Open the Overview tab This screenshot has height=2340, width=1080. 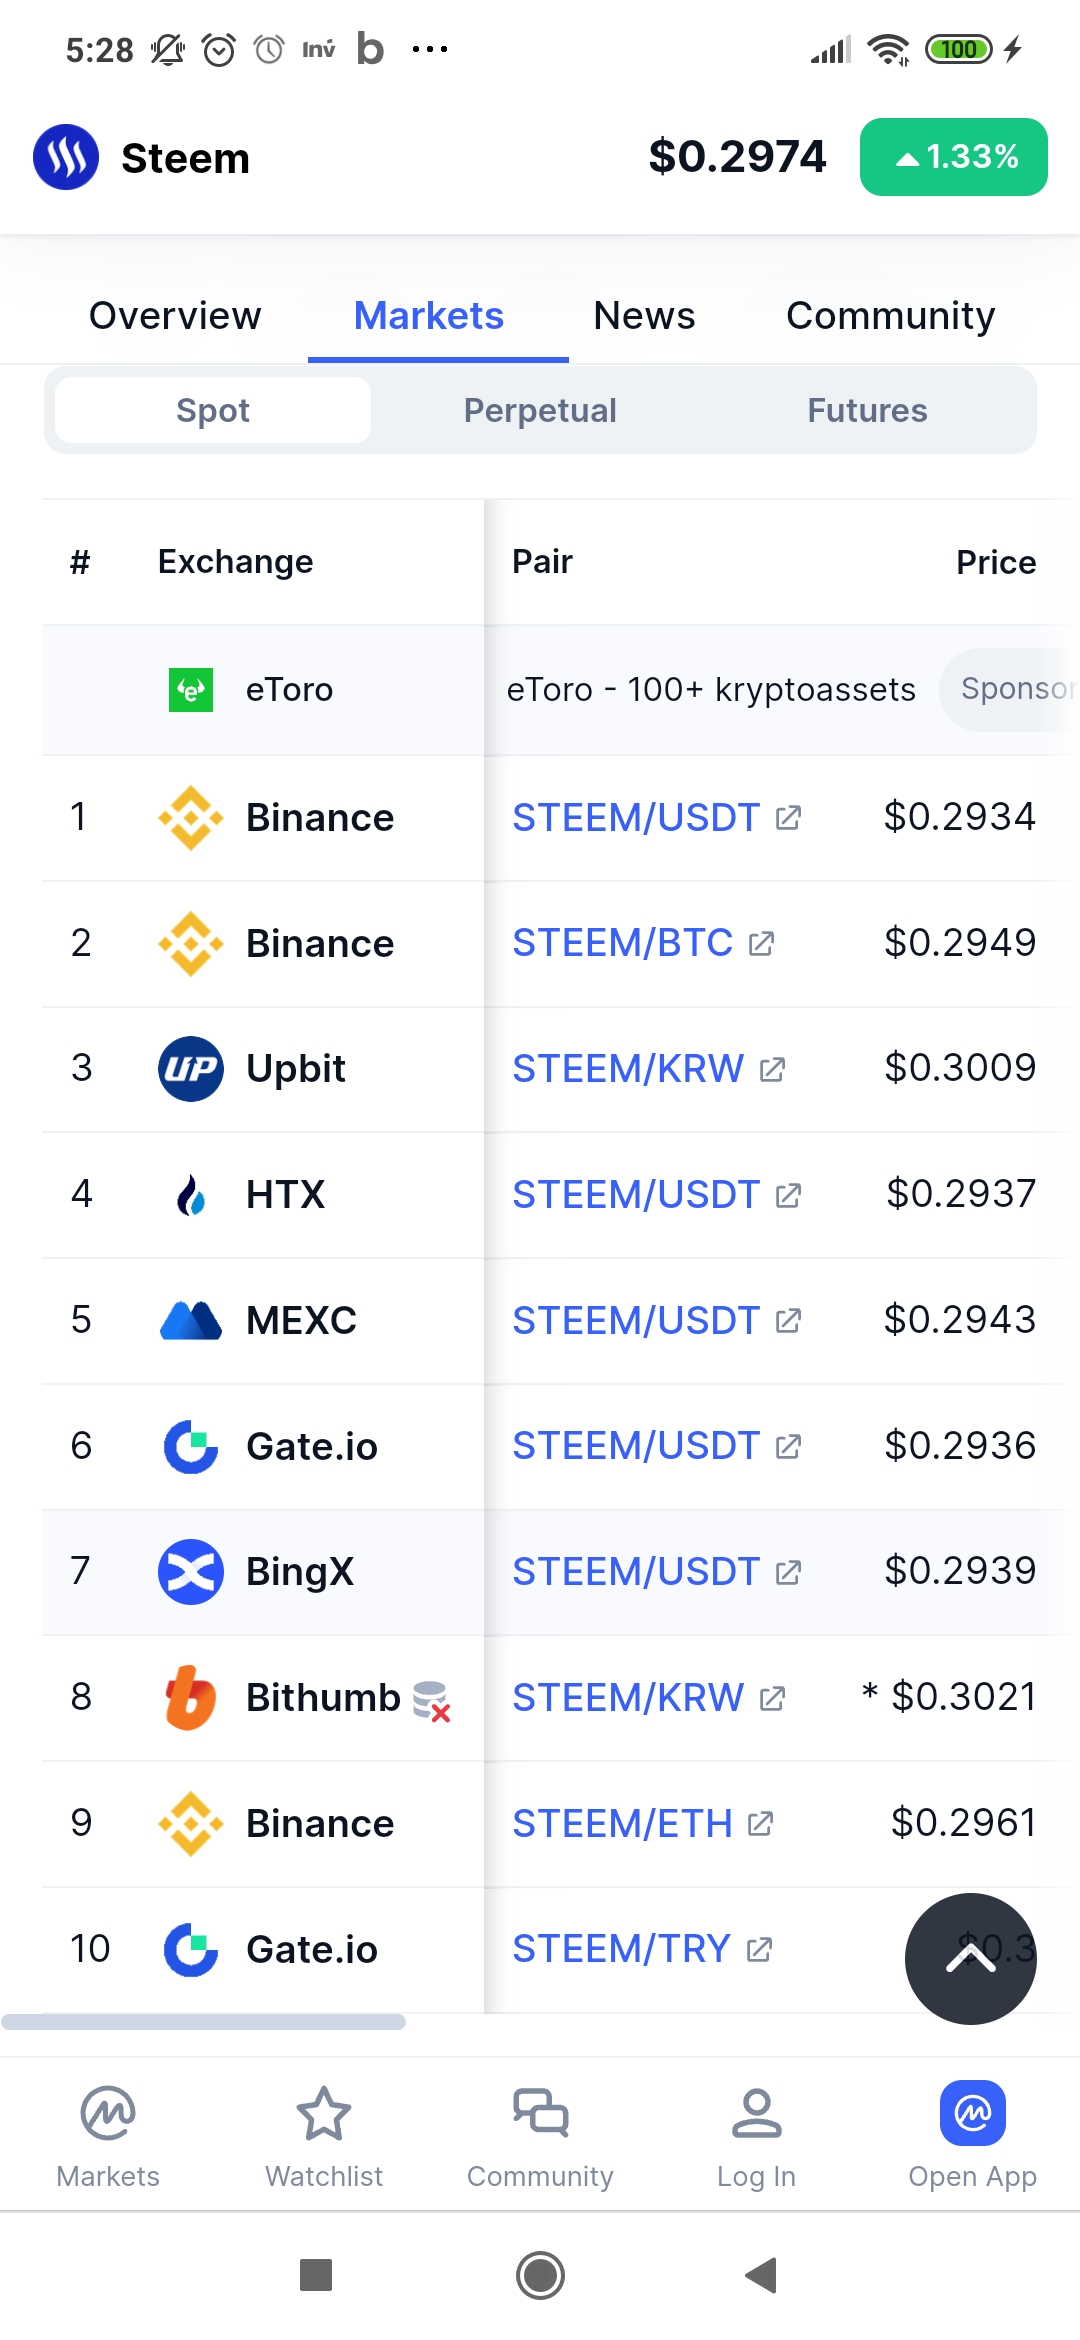point(175,316)
